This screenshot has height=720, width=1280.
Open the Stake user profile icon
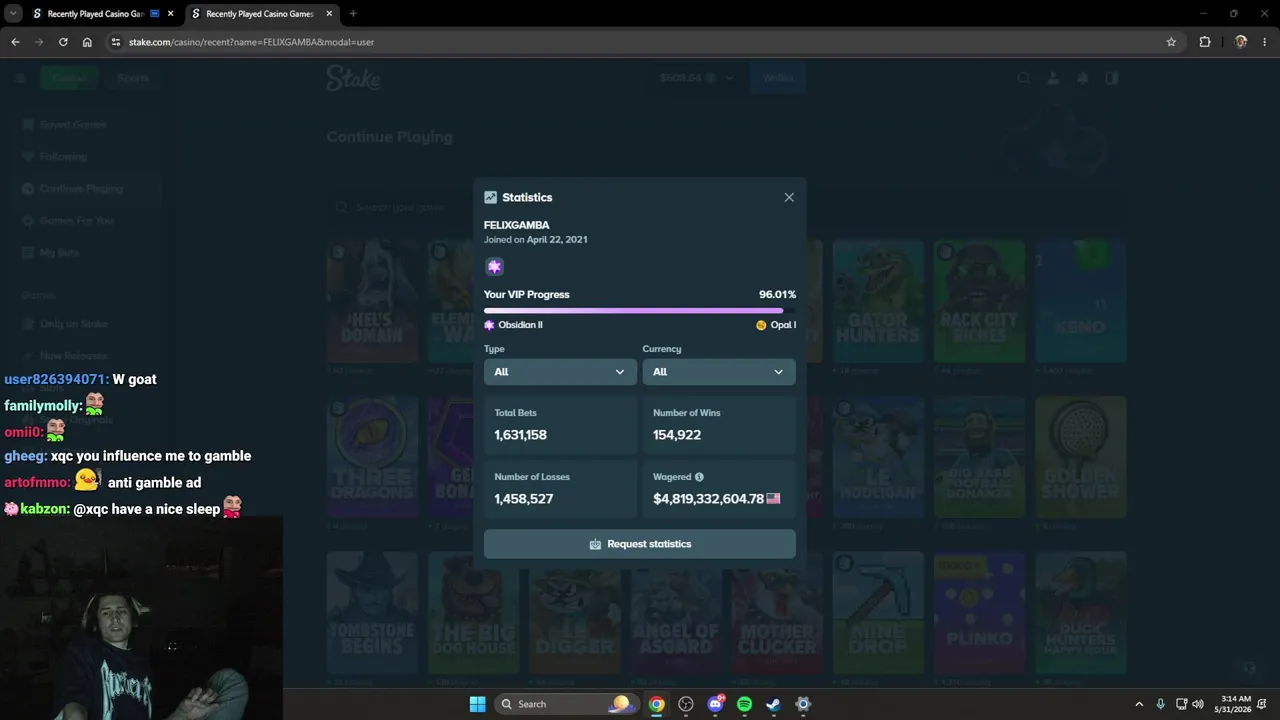[1053, 78]
